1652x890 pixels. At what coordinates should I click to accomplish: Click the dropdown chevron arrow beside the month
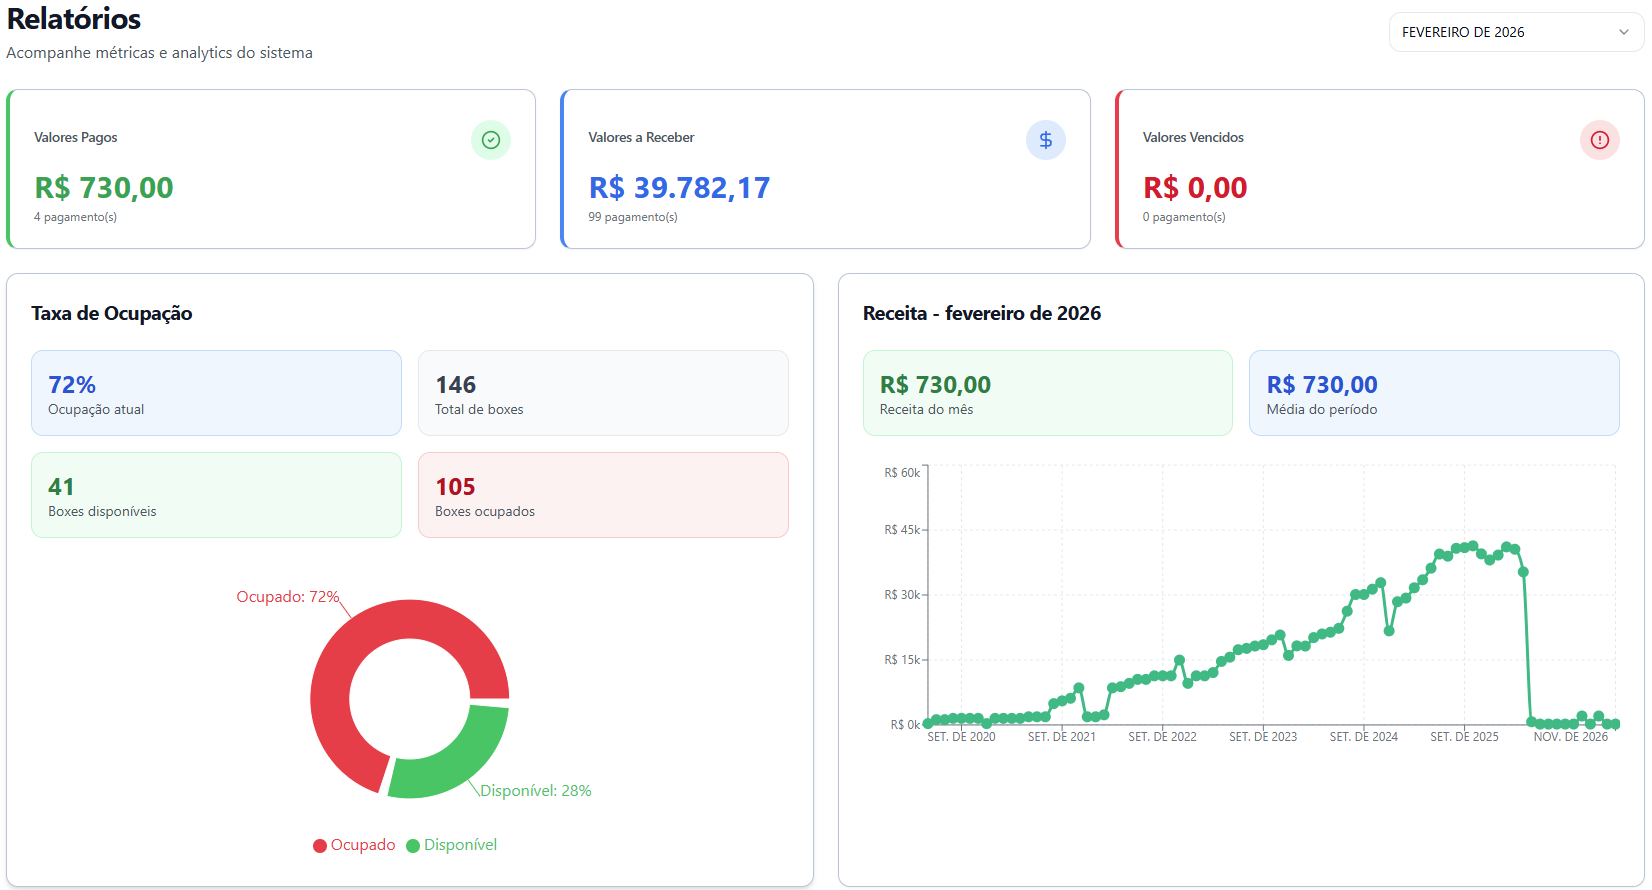coord(1623,32)
